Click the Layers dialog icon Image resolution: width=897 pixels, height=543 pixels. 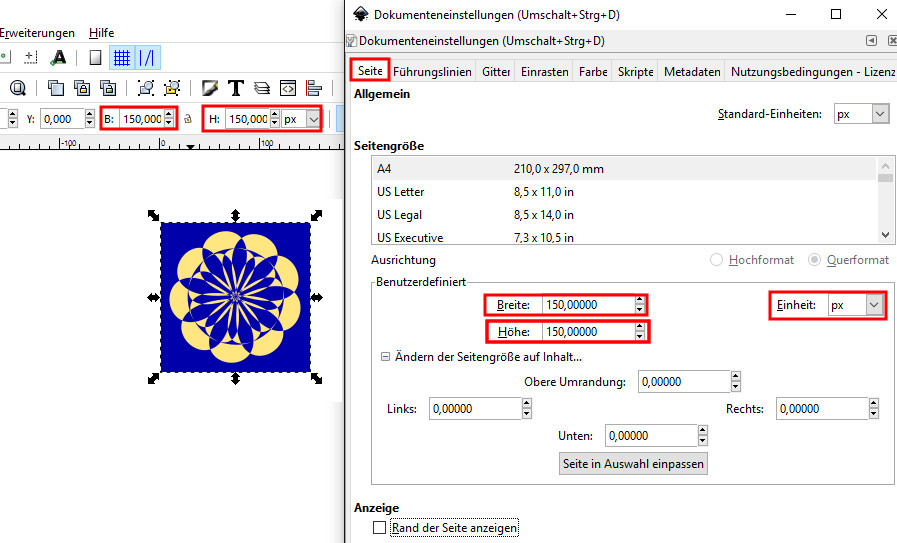(x=262, y=88)
